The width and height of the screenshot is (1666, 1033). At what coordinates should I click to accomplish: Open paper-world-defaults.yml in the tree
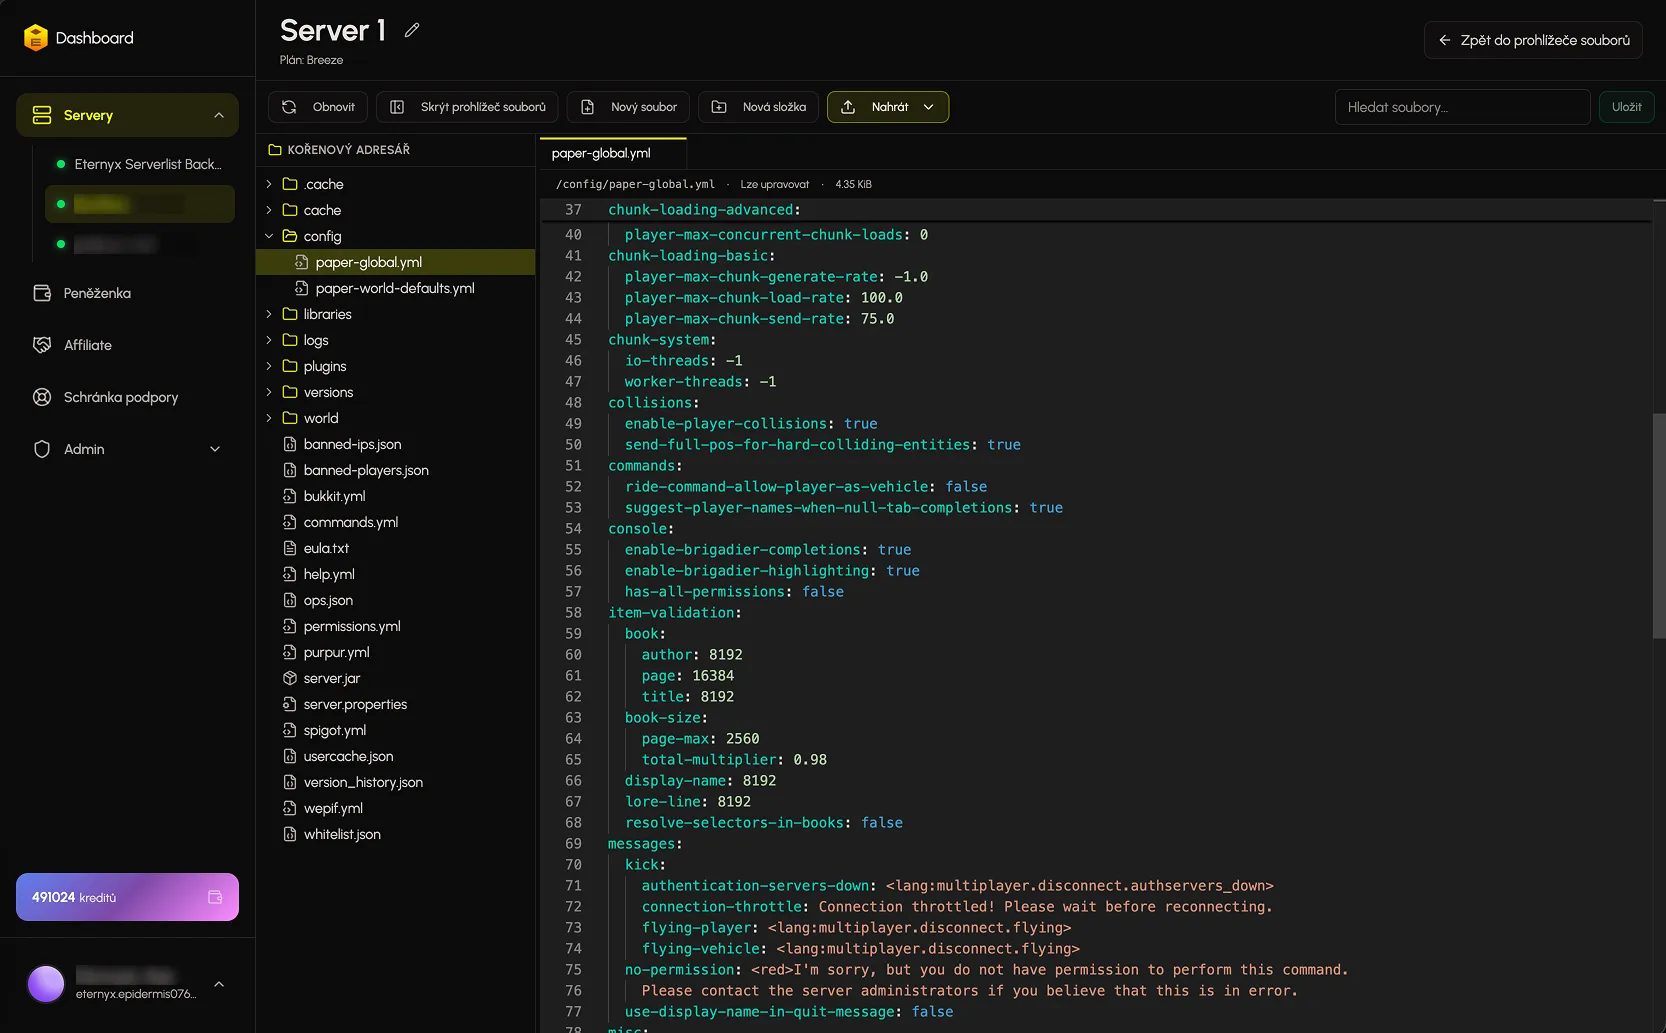click(395, 288)
